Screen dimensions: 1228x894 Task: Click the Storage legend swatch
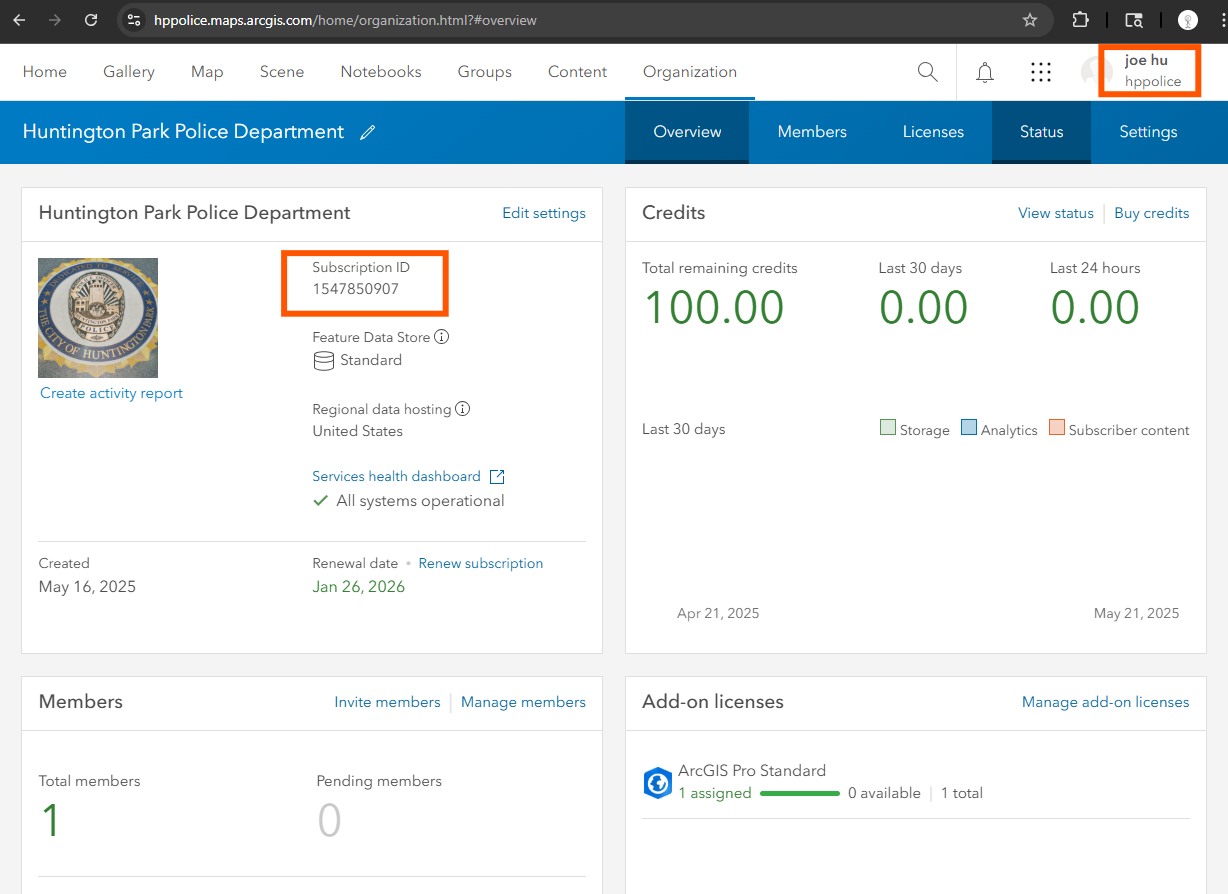click(x=888, y=428)
